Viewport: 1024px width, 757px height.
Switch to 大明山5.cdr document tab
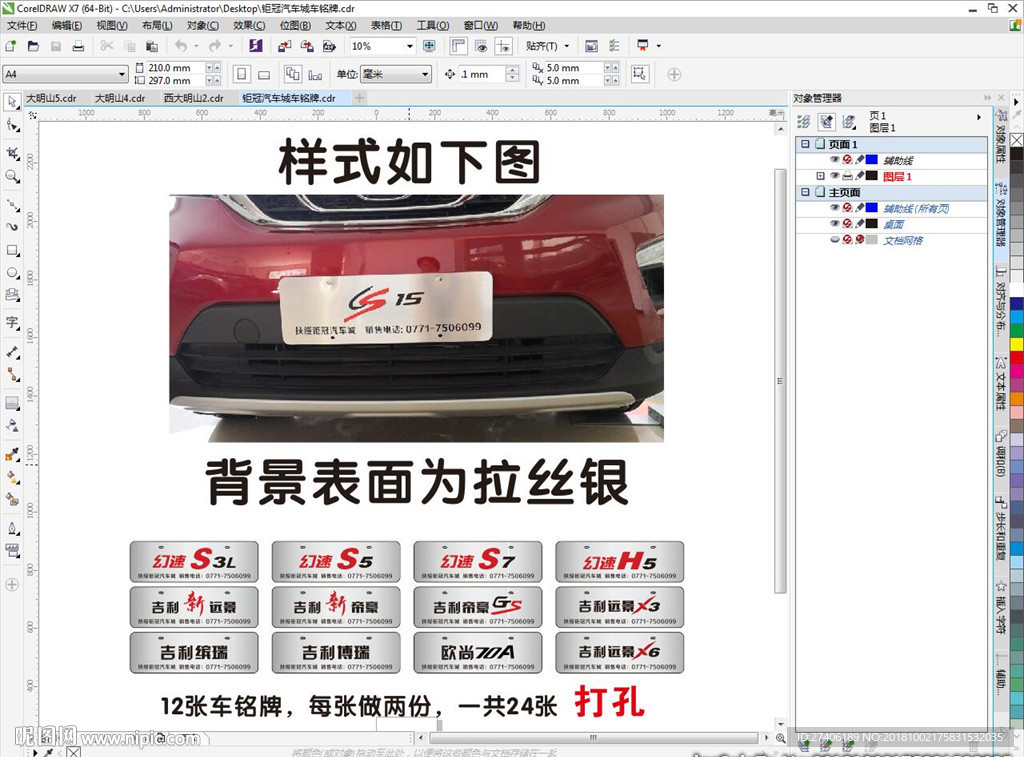pyautogui.click(x=52, y=98)
